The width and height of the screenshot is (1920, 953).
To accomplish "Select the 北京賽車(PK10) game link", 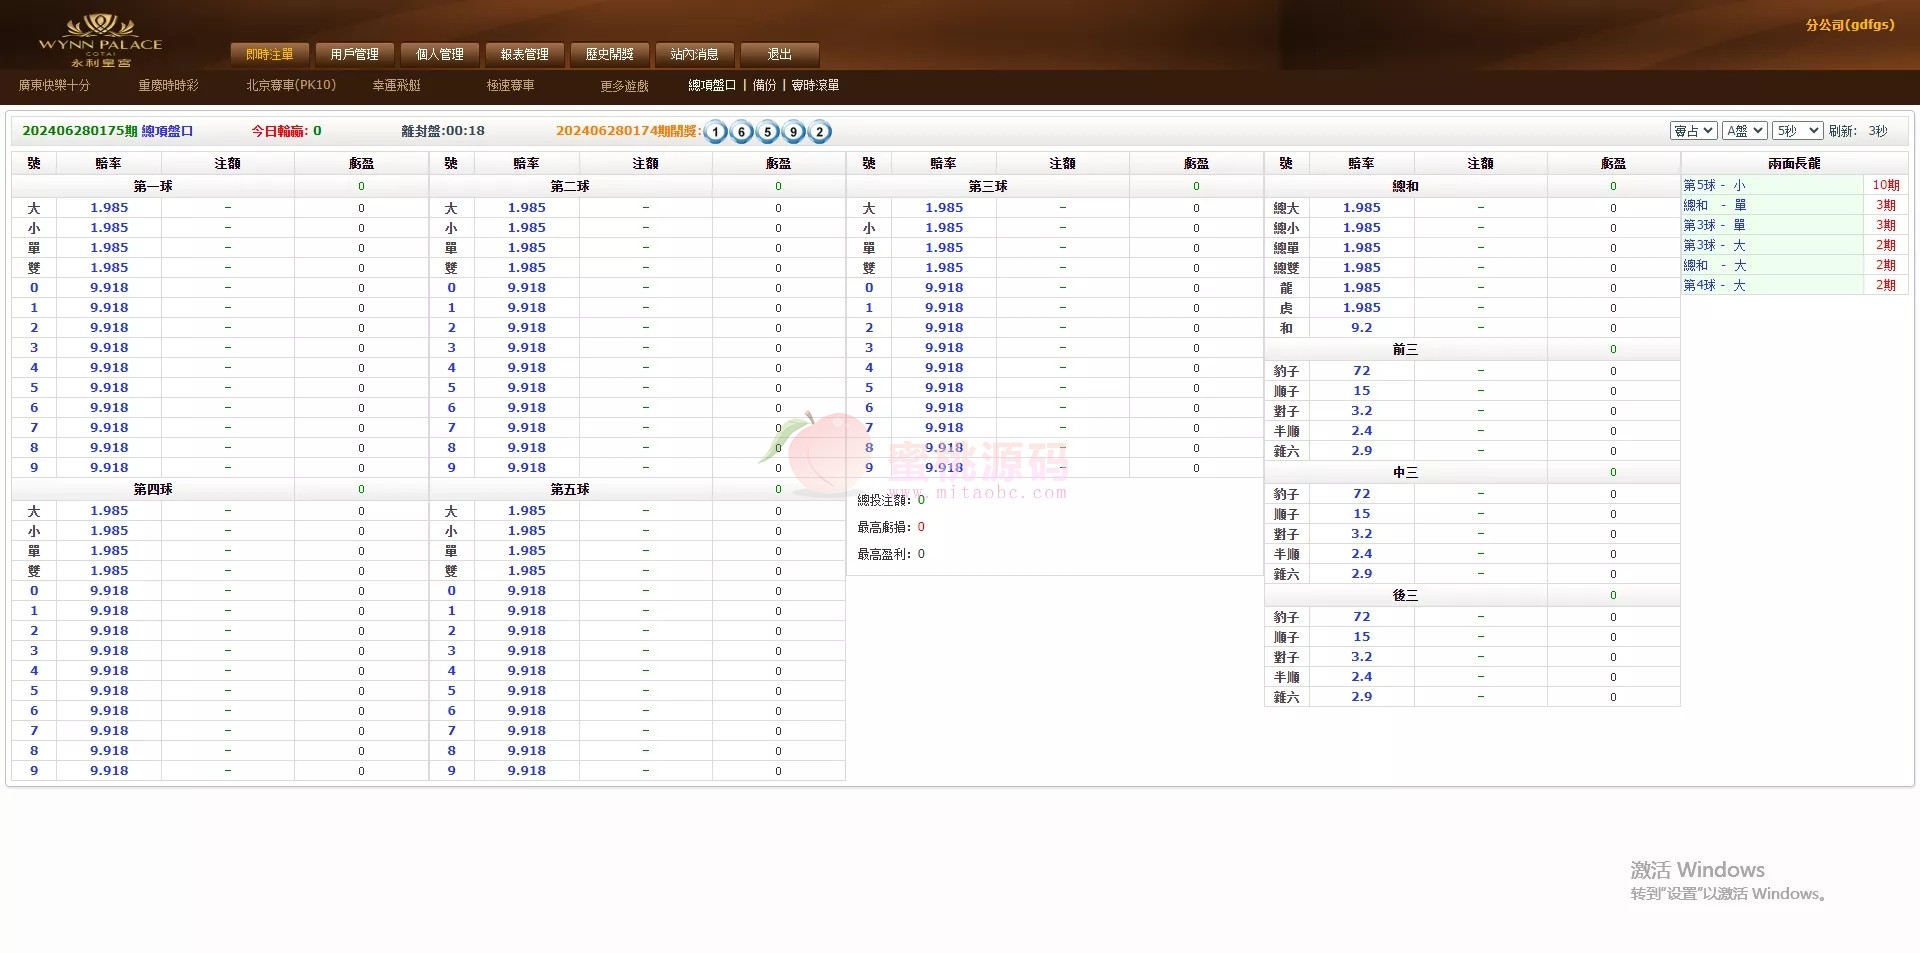I will (x=291, y=86).
